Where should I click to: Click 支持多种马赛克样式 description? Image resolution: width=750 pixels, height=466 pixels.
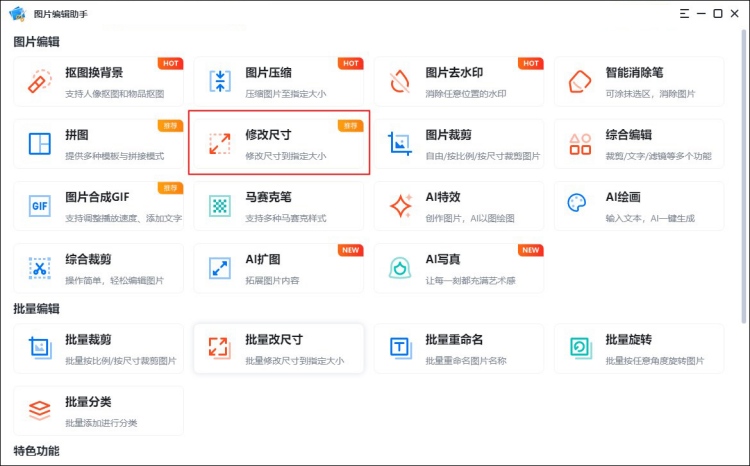286,218
